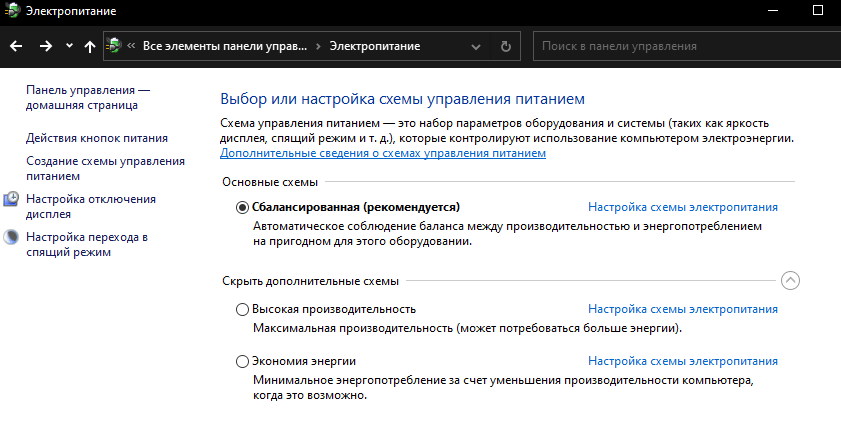
Task: Click the Forward navigation arrow
Action: [x=45, y=46]
